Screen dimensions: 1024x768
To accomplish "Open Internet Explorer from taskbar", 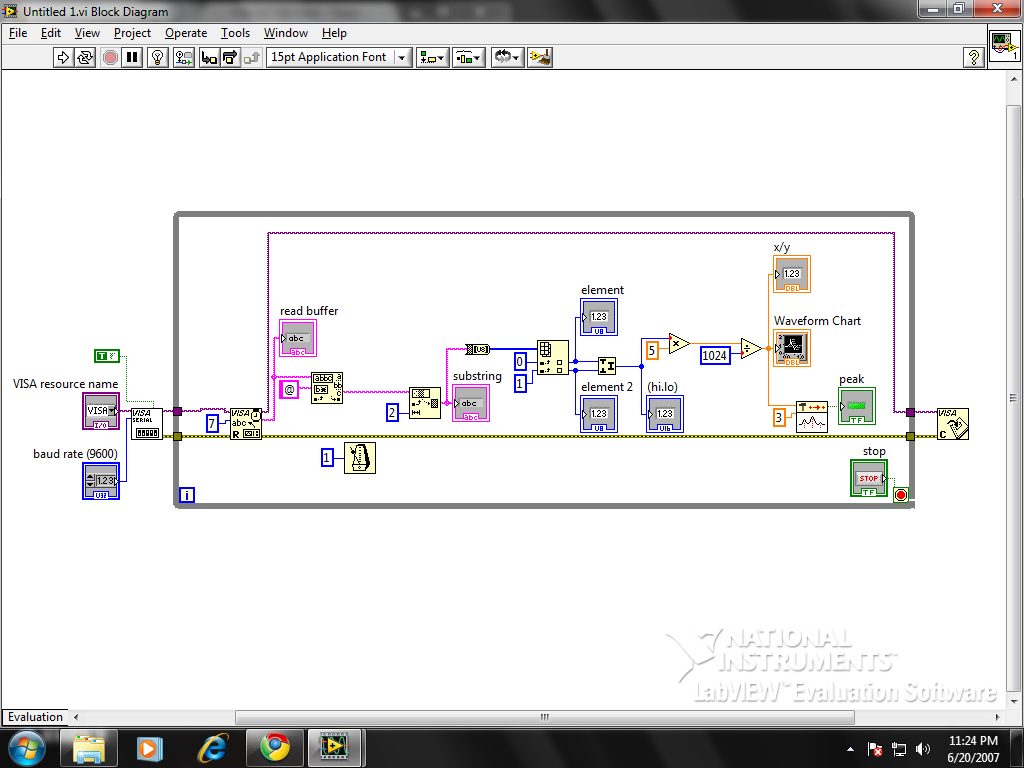I will [x=213, y=748].
